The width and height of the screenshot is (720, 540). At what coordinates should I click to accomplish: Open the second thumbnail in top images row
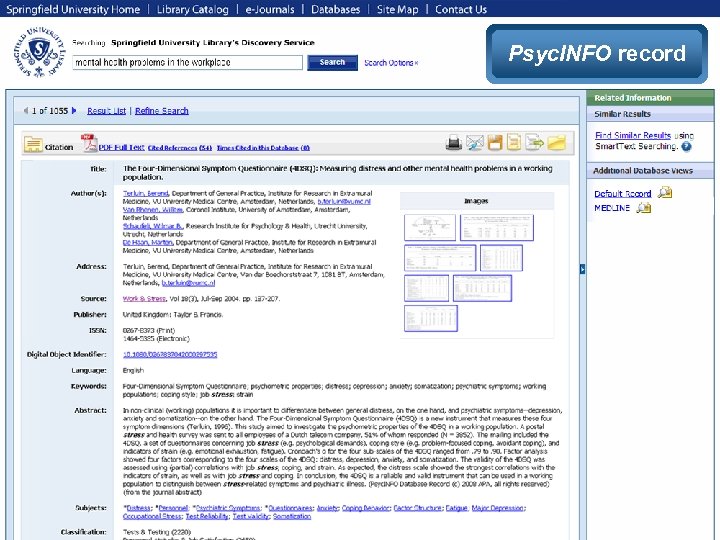497,227
